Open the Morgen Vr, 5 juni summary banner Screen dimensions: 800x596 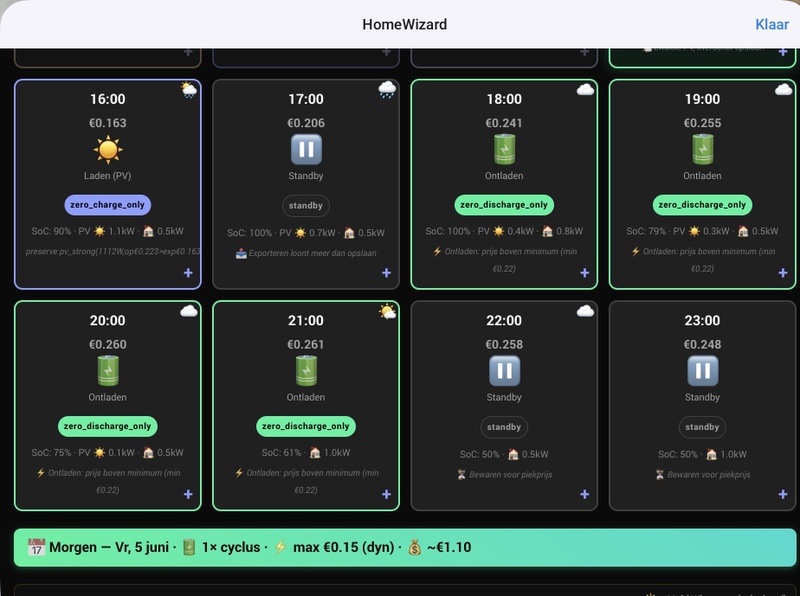[405, 548]
